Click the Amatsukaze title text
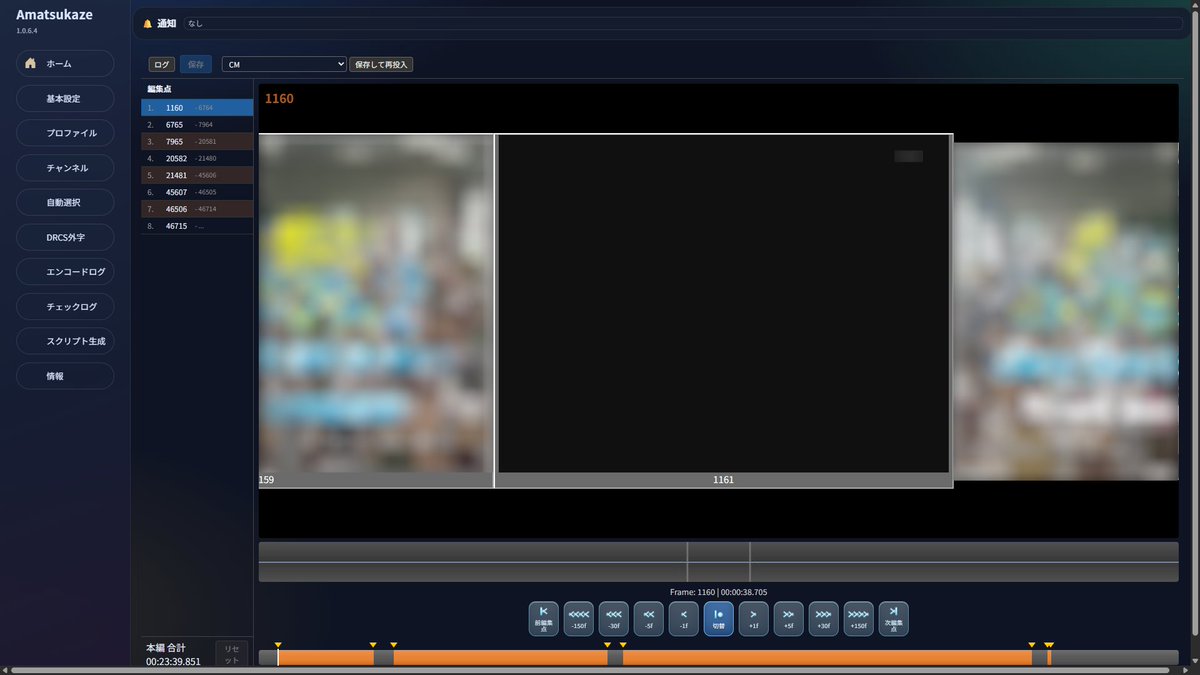 pyautogui.click(x=56, y=14)
